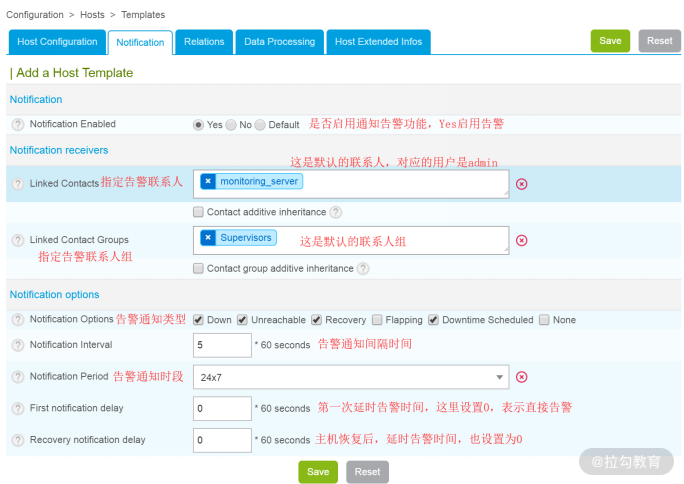Open help icon for Recovery notification delay
Image resolution: width=684 pixels, height=484 pixels.
[x=18, y=440]
